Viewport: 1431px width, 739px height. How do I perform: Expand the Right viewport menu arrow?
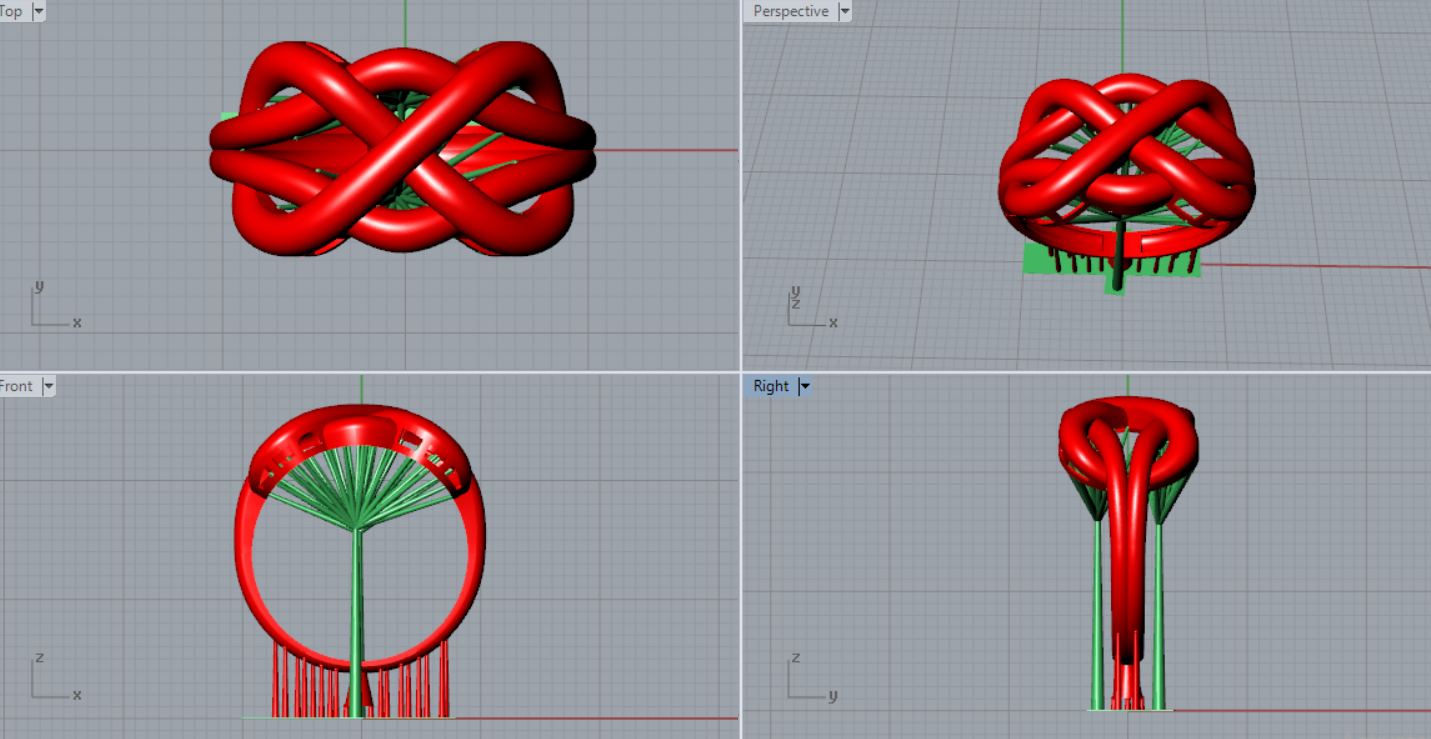point(804,386)
